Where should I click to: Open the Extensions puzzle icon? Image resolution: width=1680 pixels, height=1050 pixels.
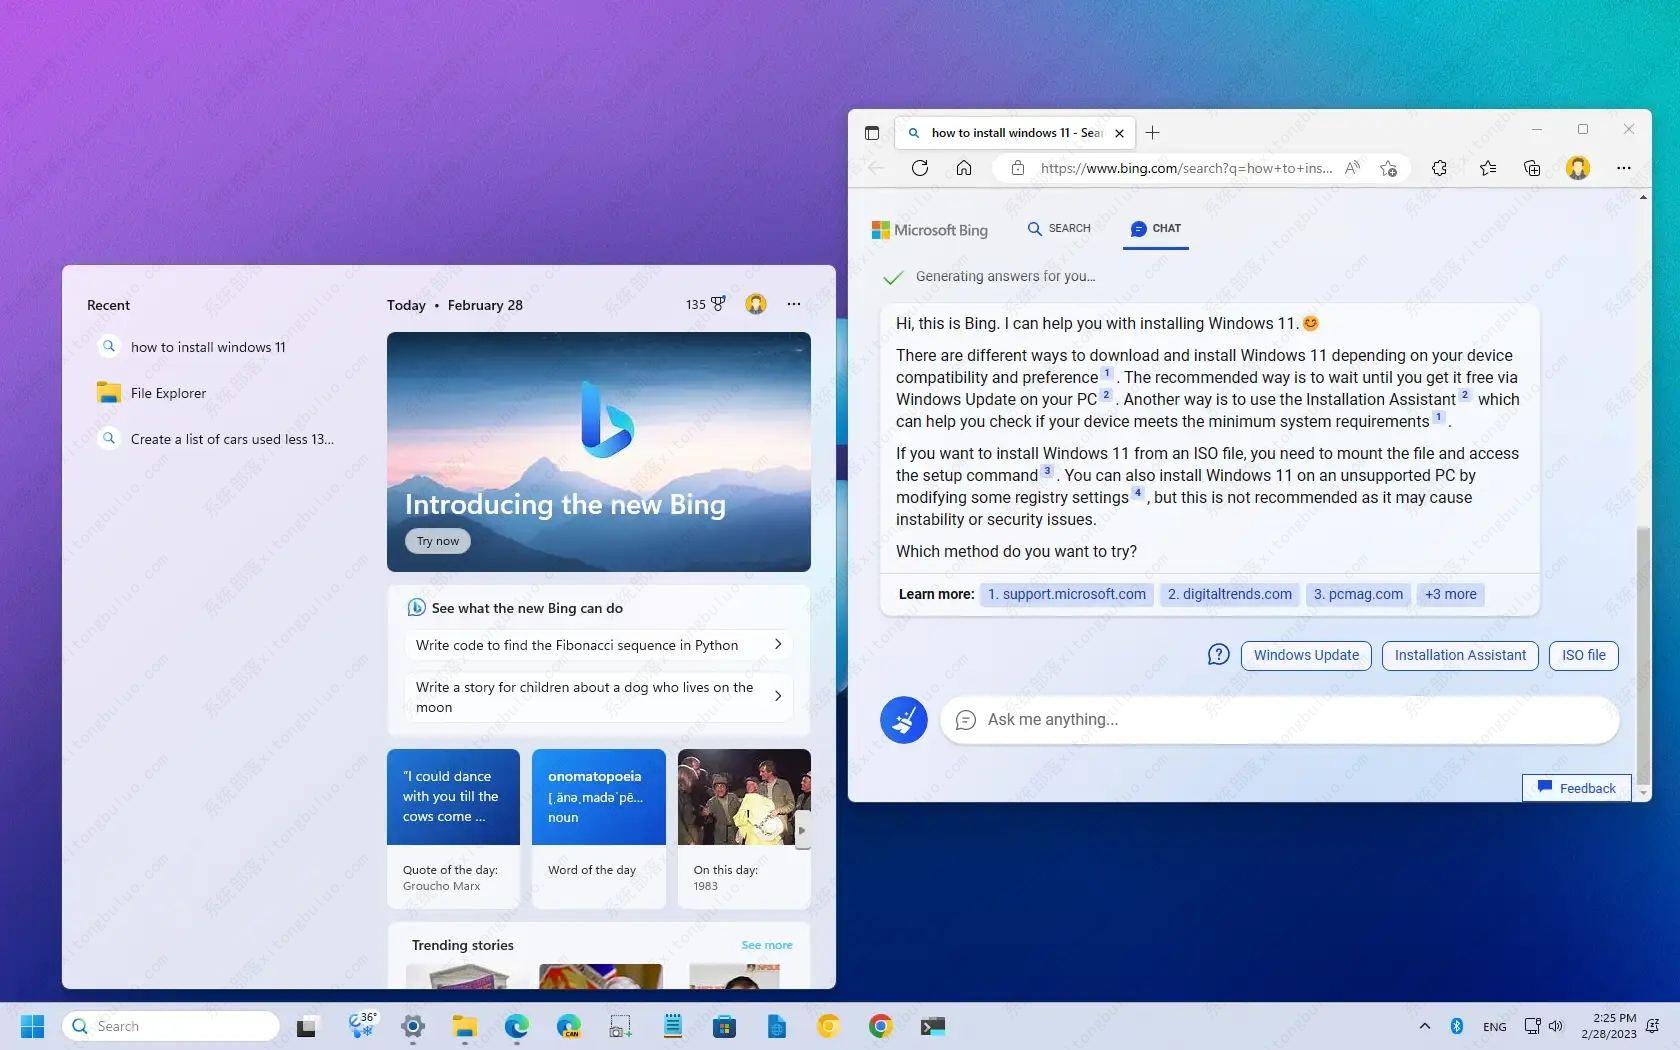pos(1439,168)
